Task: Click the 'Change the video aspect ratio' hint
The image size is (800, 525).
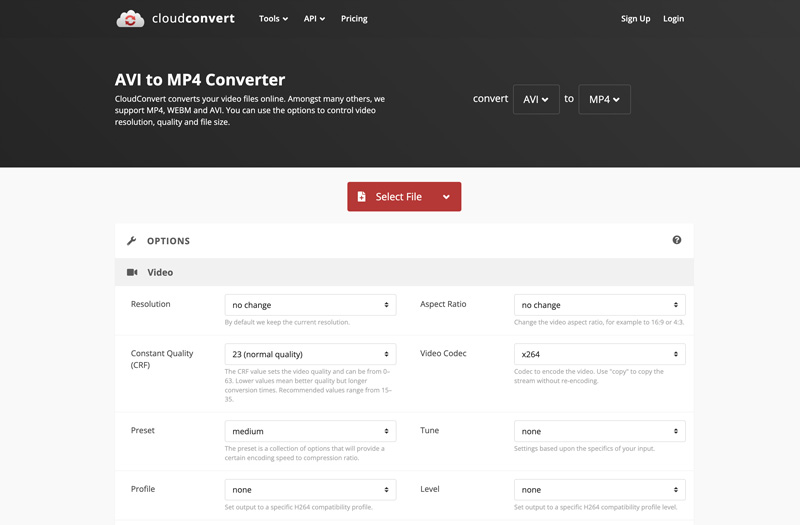Action: (x=599, y=322)
